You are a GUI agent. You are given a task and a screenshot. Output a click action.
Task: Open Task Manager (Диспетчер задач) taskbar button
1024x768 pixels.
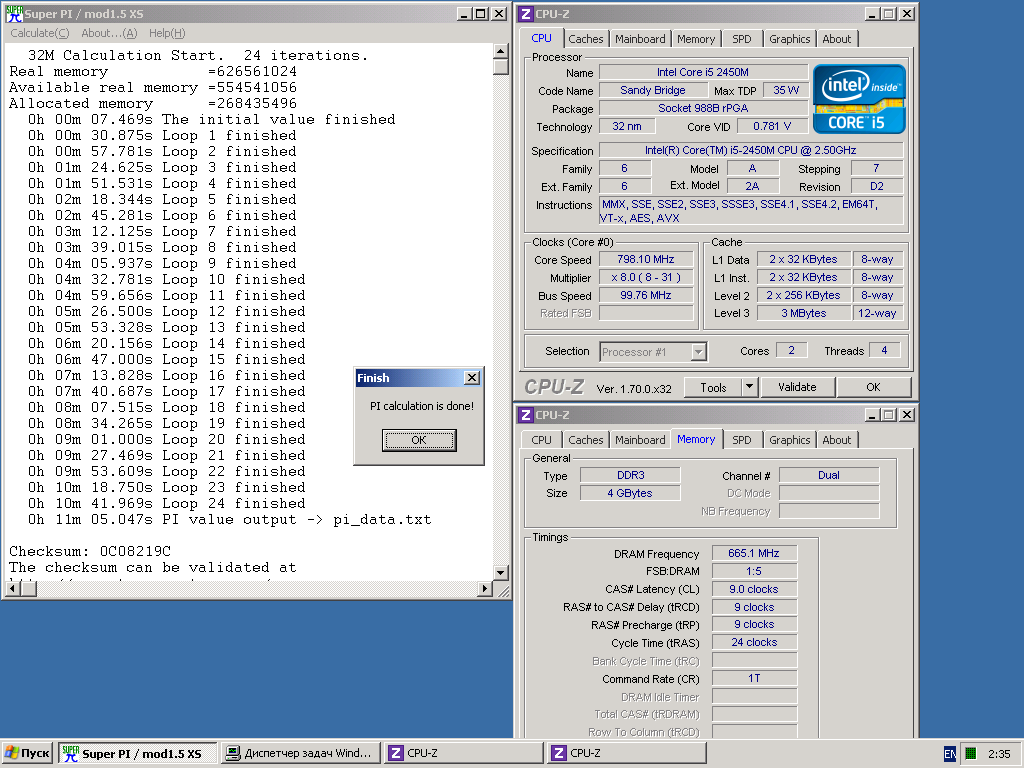click(300, 753)
